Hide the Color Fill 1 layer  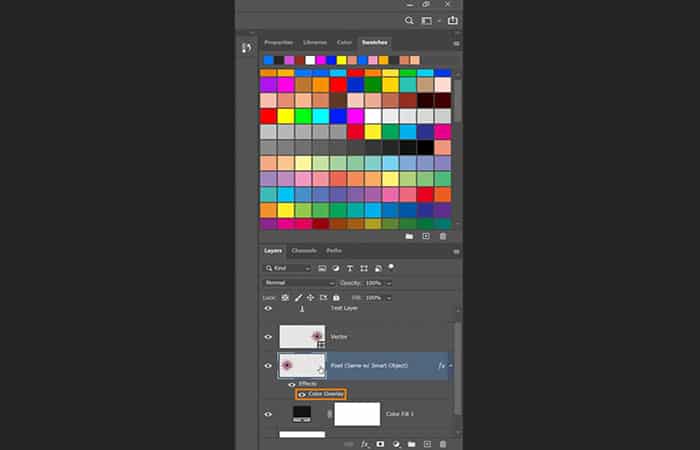[268, 414]
